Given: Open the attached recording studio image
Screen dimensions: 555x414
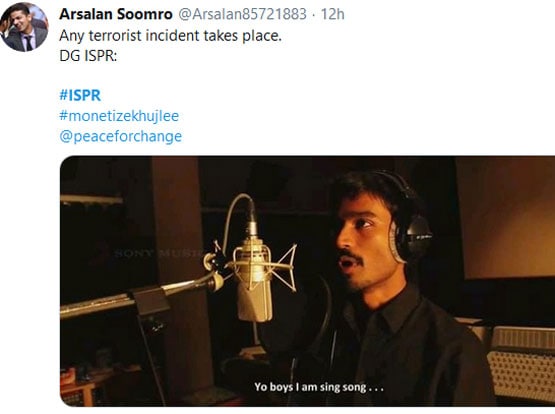Looking at the screenshot, I should coord(307,281).
